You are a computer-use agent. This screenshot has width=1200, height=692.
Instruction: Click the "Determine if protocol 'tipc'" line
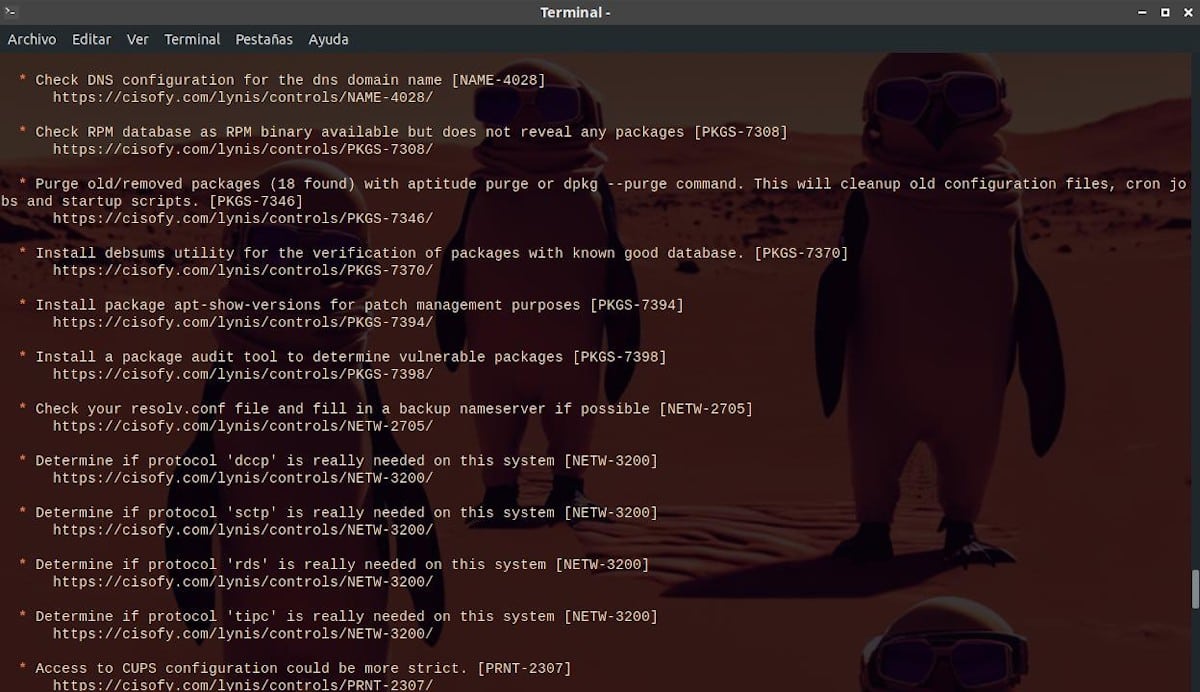click(338, 617)
